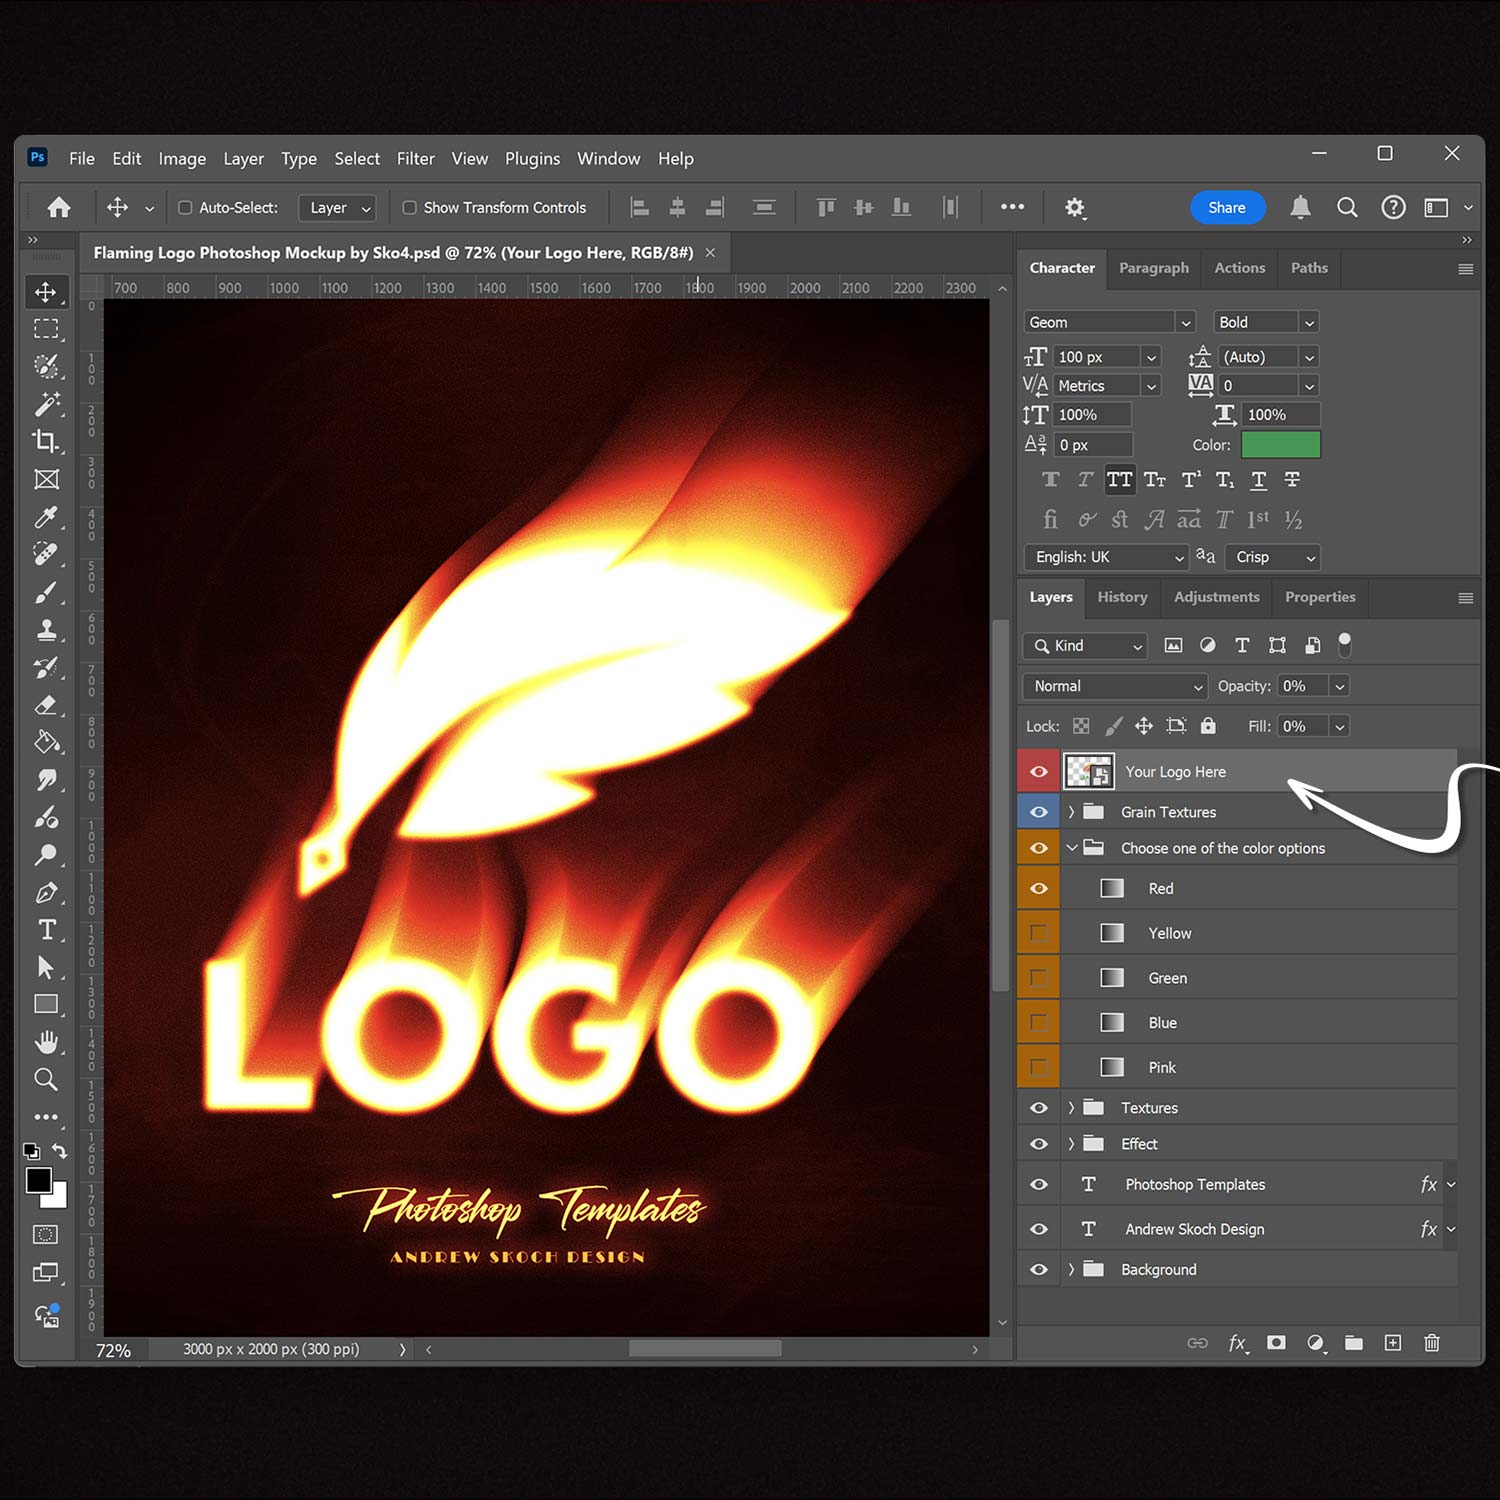Select the Paint Bucket tool
The width and height of the screenshot is (1500, 1500).
pyautogui.click(x=46, y=742)
